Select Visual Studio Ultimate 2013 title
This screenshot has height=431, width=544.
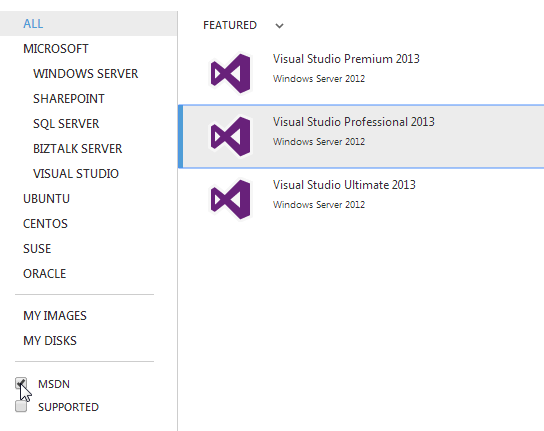(x=344, y=185)
